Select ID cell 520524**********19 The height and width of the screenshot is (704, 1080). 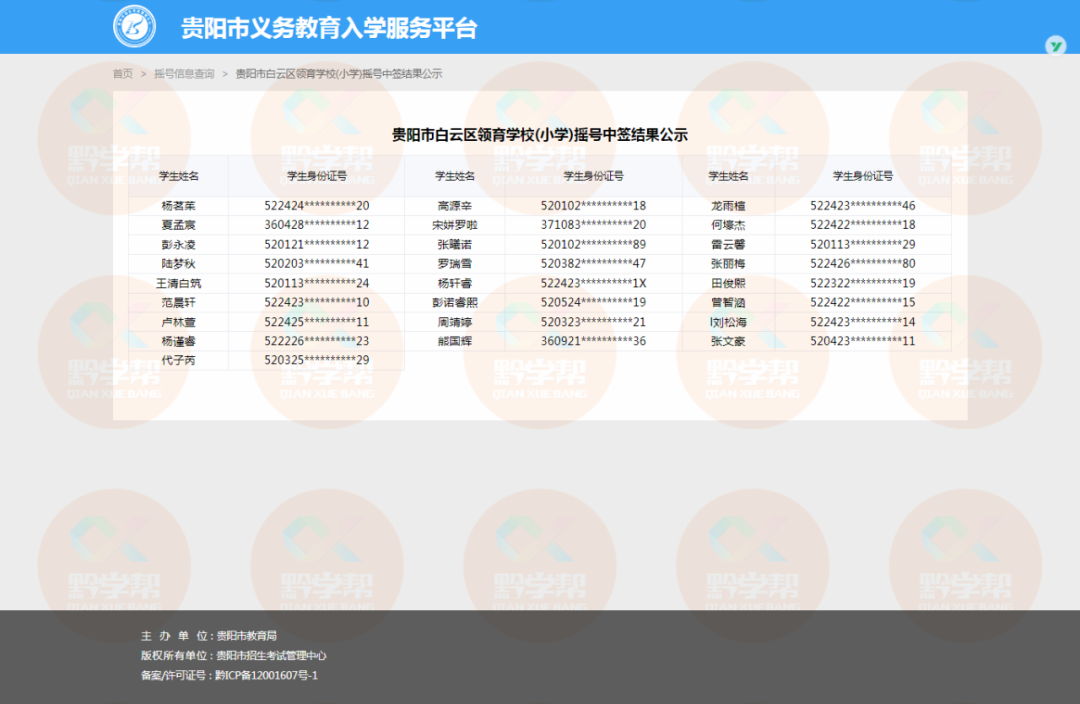593,302
